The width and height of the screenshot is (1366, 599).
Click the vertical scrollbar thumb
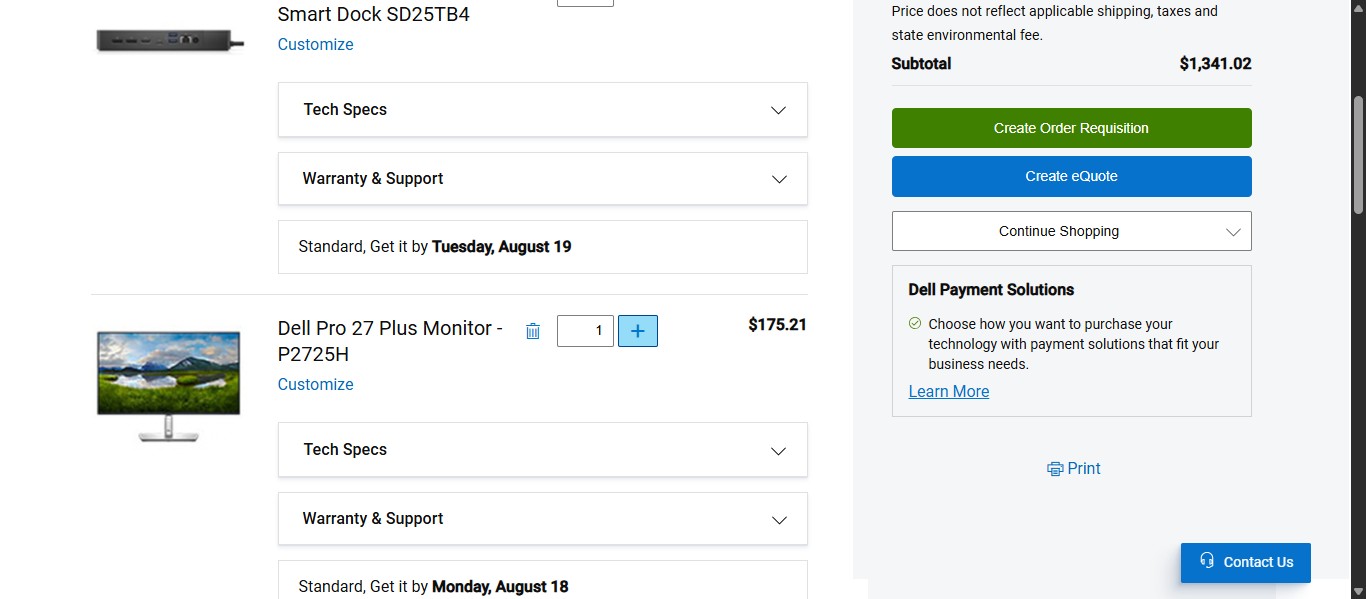point(1359,150)
